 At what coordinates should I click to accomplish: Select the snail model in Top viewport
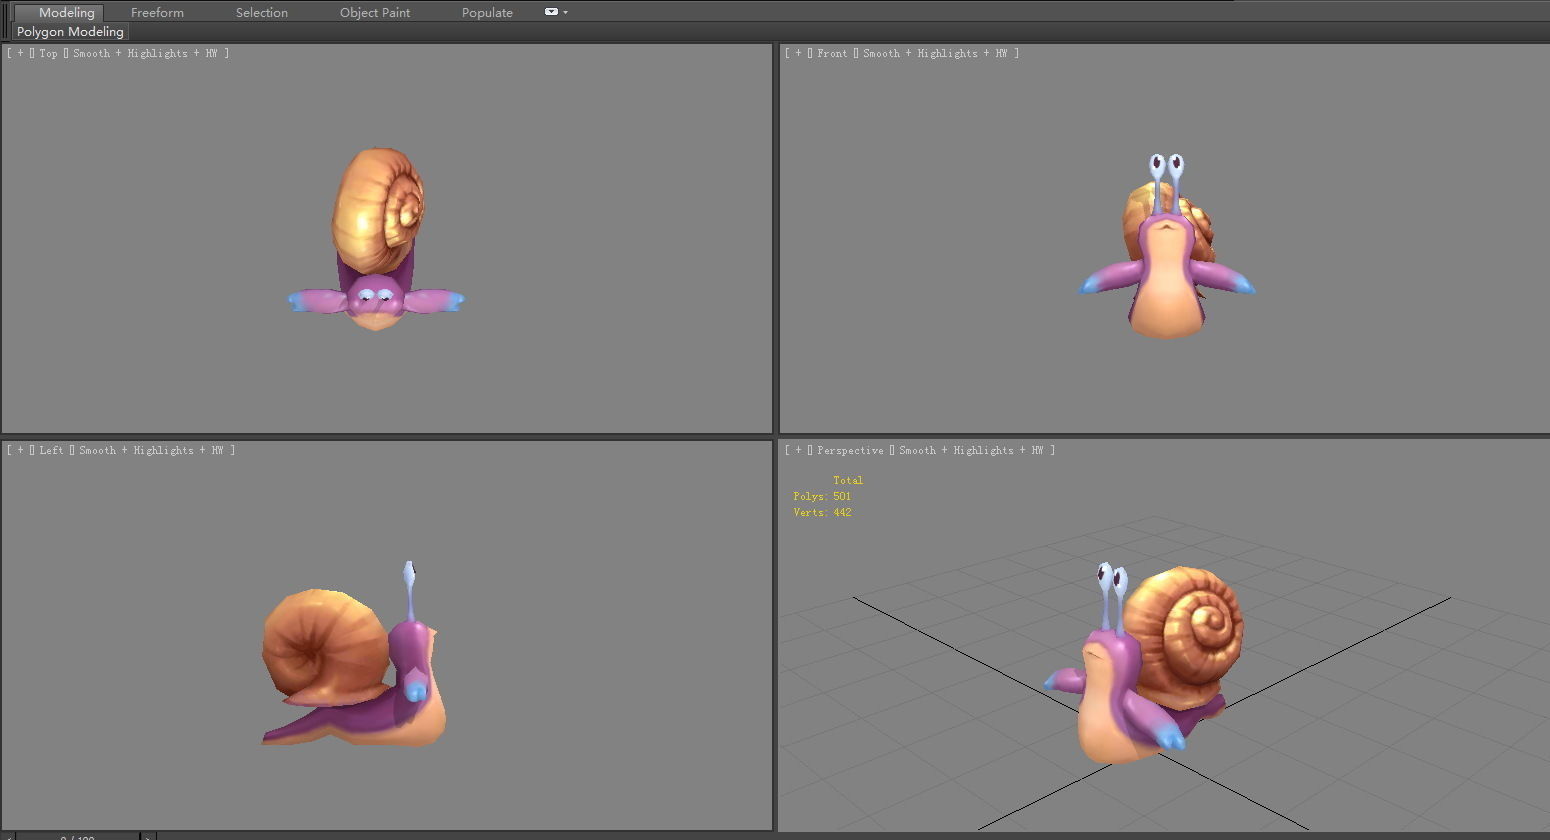click(x=377, y=240)
